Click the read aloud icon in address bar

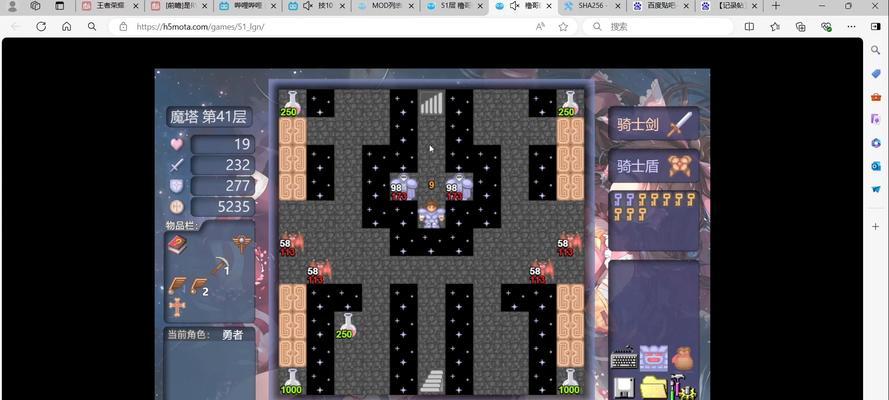point(540,27)
